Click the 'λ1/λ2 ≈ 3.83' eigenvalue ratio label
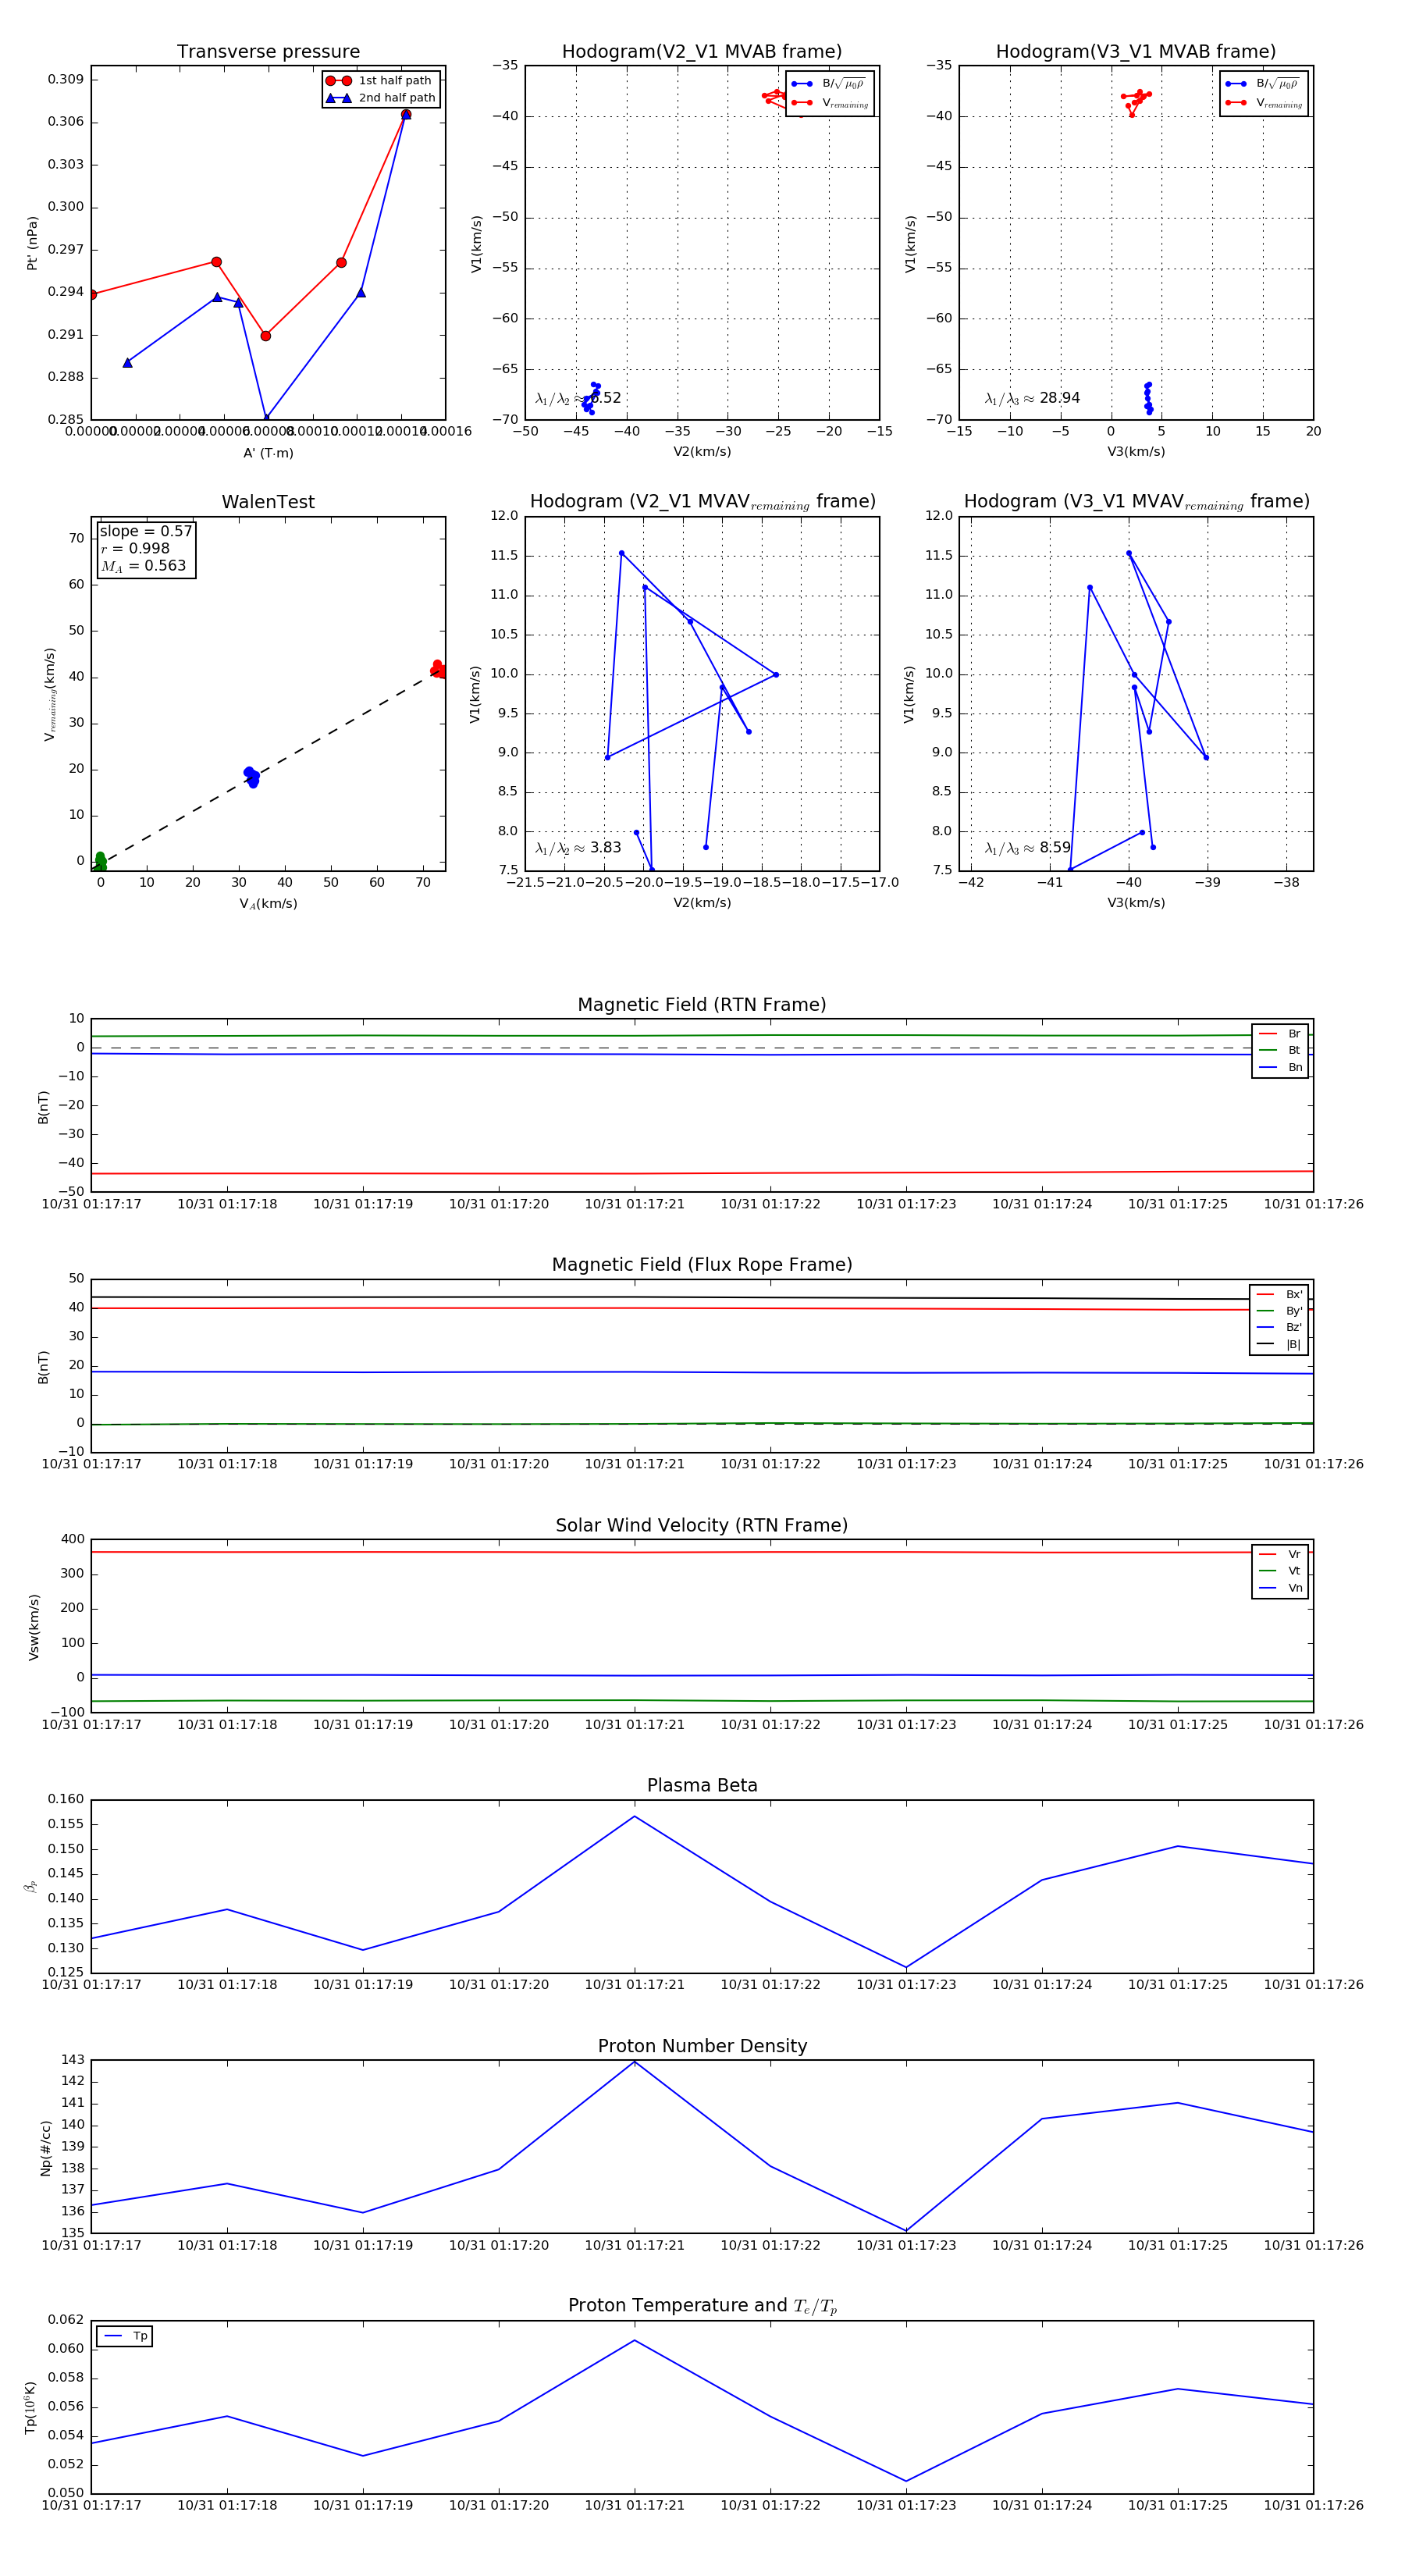 click(x=578, y=848)
